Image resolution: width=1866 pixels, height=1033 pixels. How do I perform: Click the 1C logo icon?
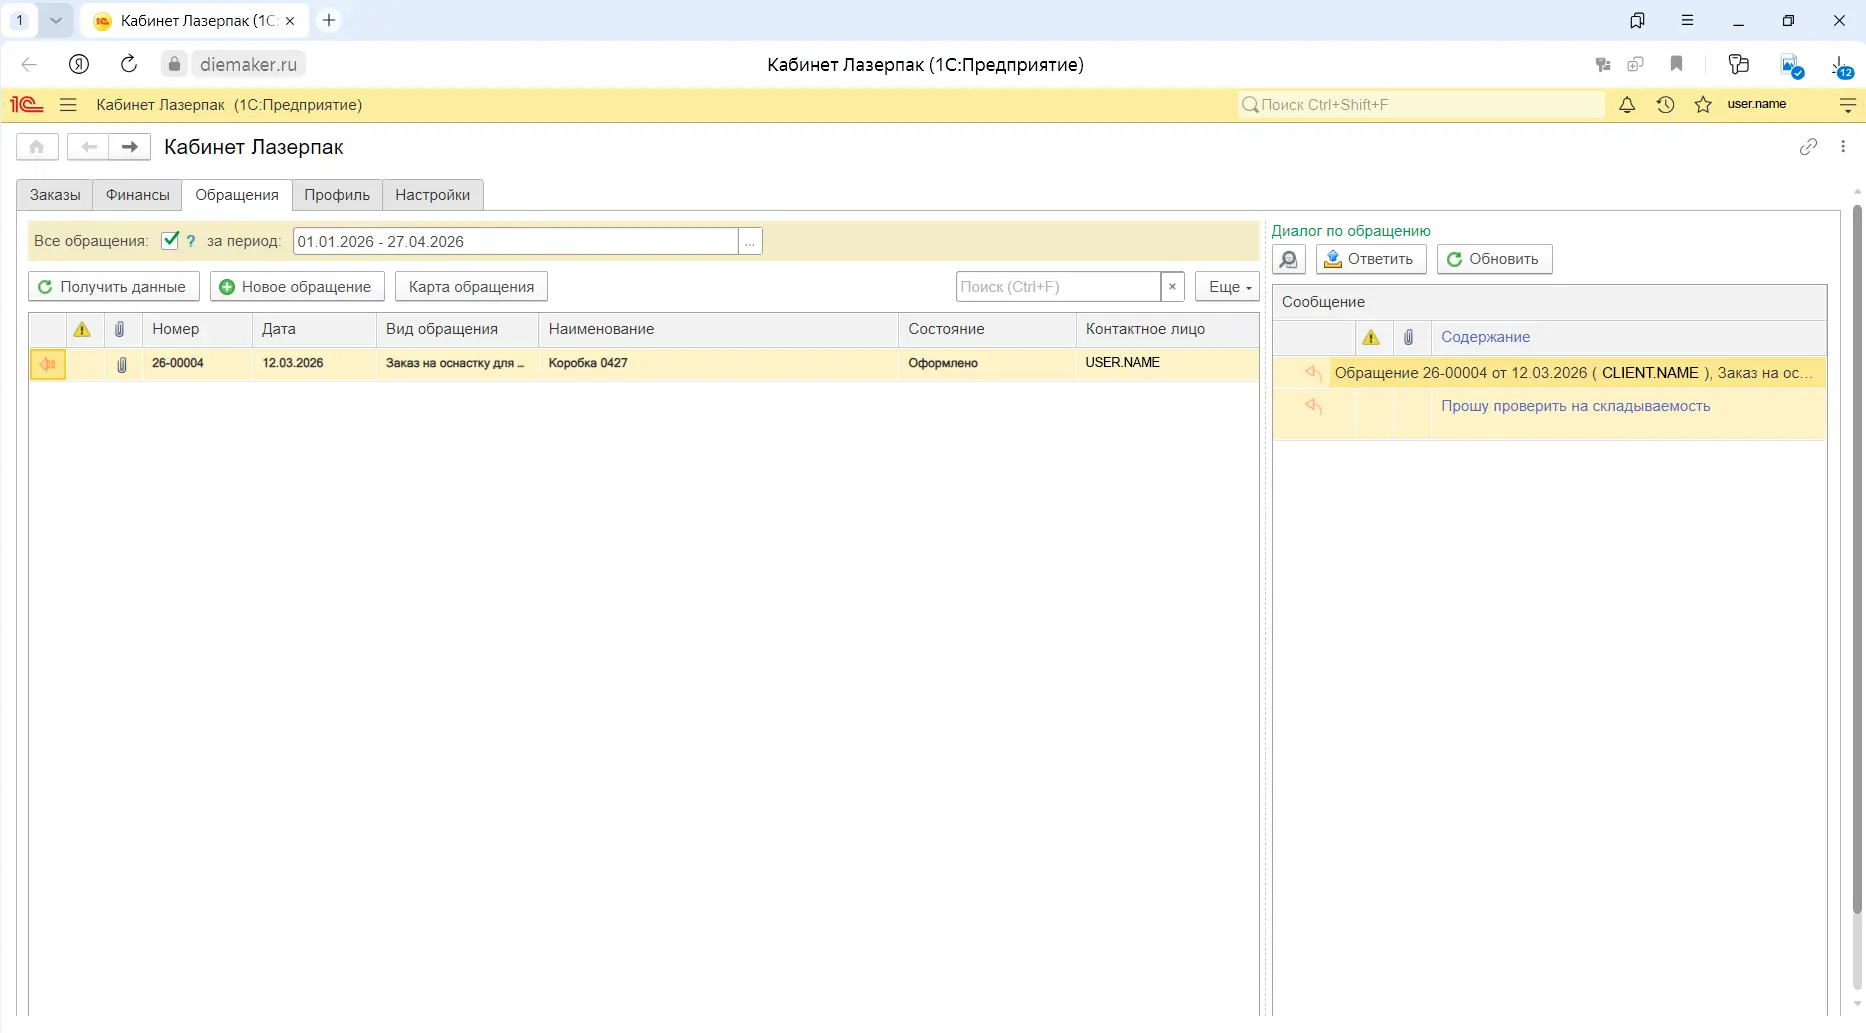(x=27, y=105)
